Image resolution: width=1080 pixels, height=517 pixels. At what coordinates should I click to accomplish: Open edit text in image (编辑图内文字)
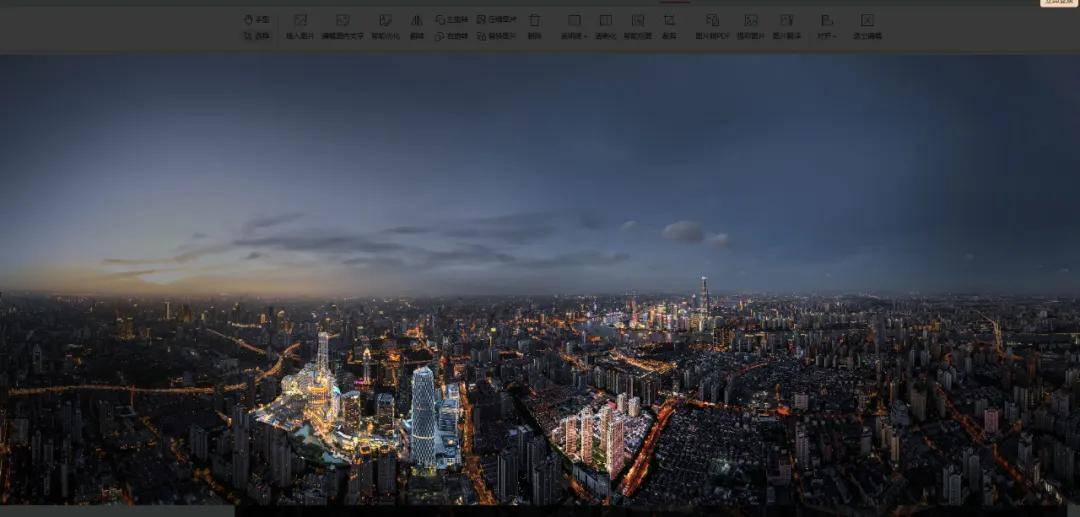[342, 26]
